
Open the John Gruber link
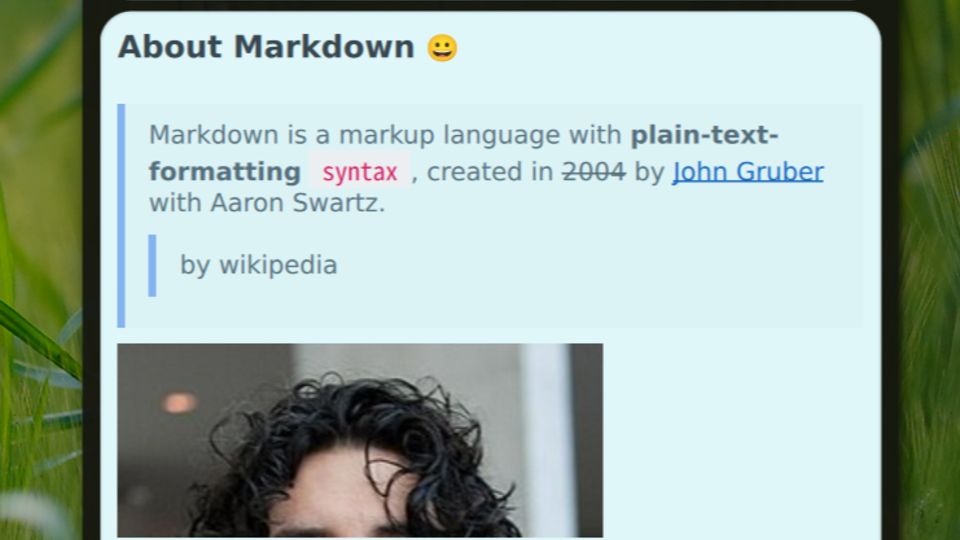[x=748, y=171]
